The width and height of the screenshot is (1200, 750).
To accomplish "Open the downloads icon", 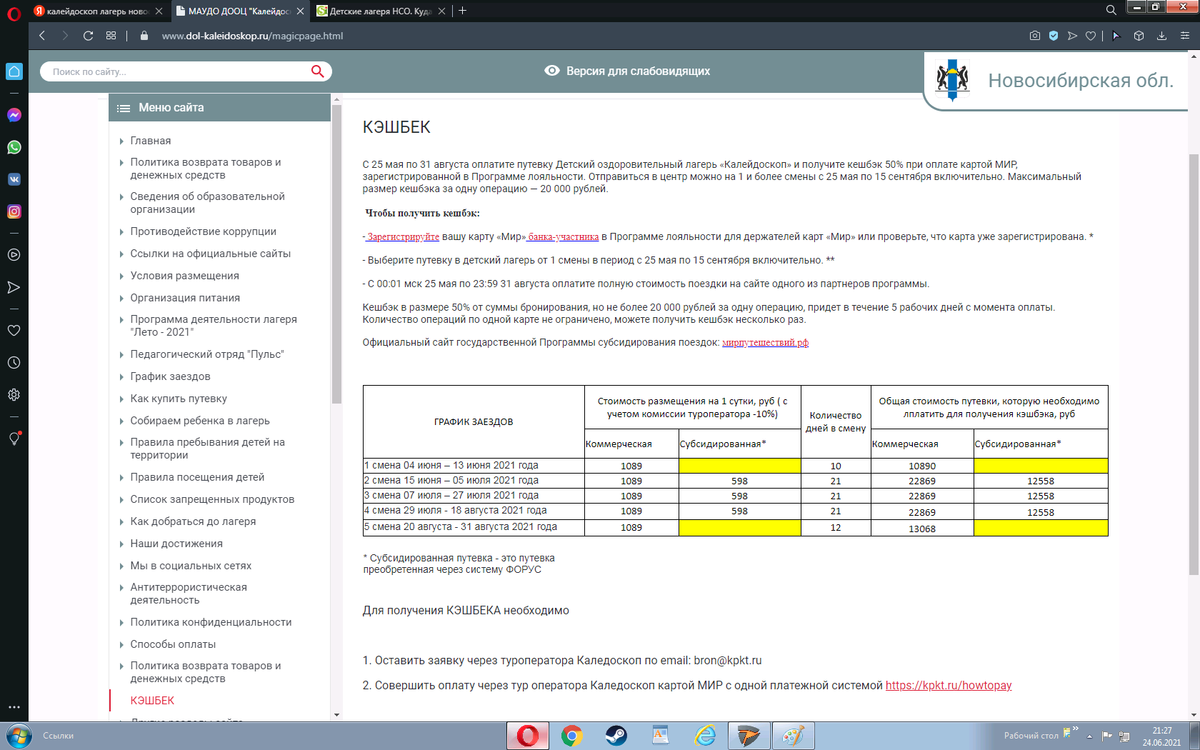I will pos(1160,35).
